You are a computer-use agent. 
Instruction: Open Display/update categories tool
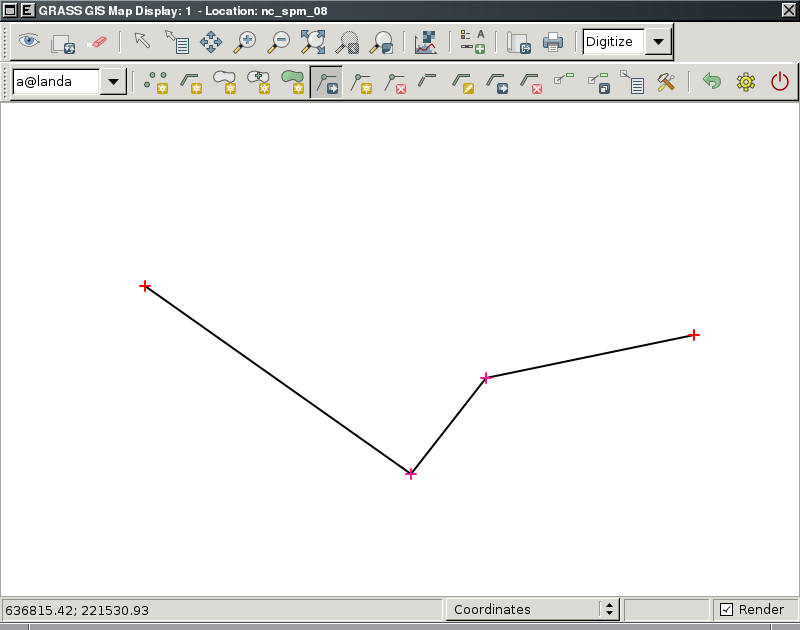click(564, 78)
